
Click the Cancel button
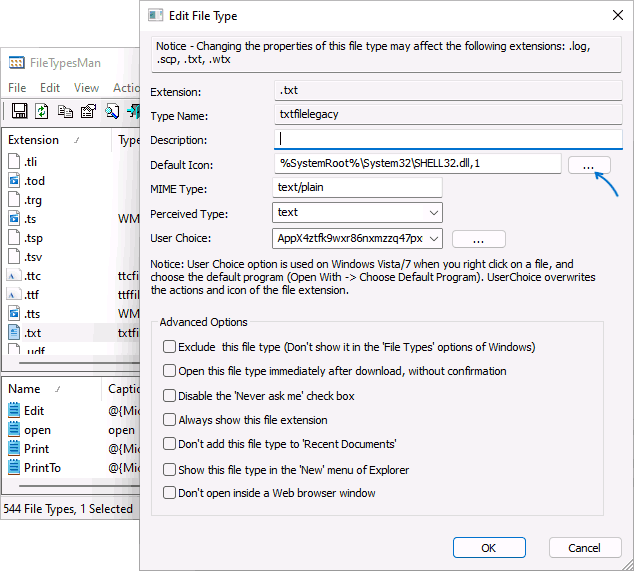pyautogui.click(x=584, y=548)
